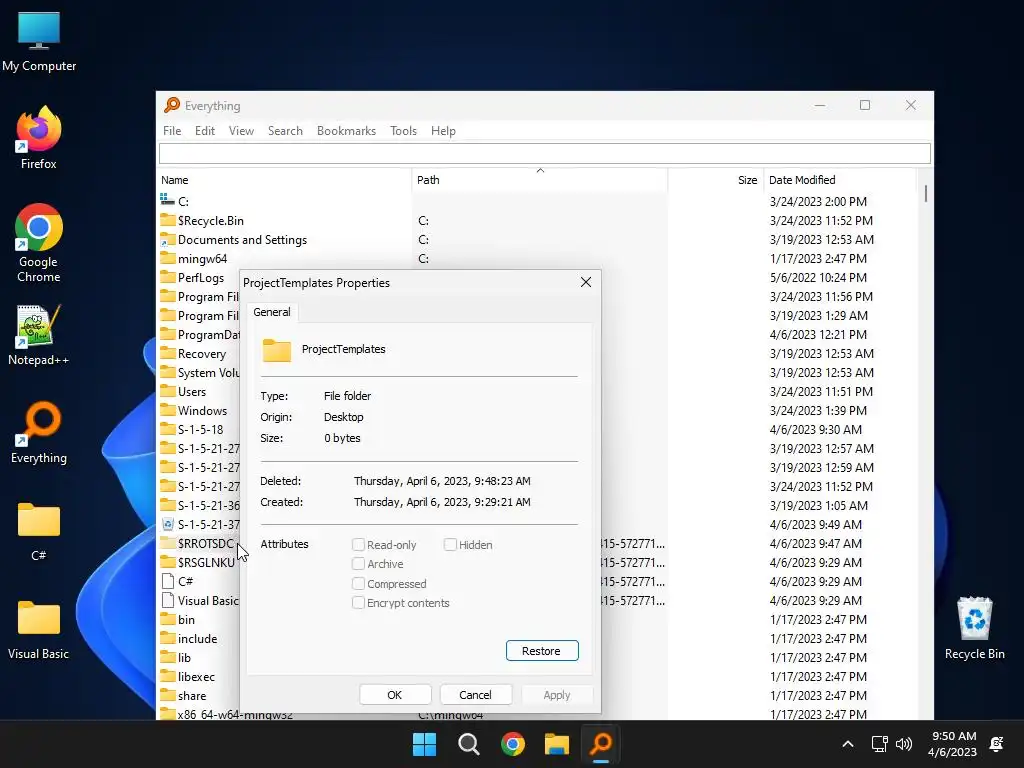Open File Explorer from the taskbar

(557, 744)
